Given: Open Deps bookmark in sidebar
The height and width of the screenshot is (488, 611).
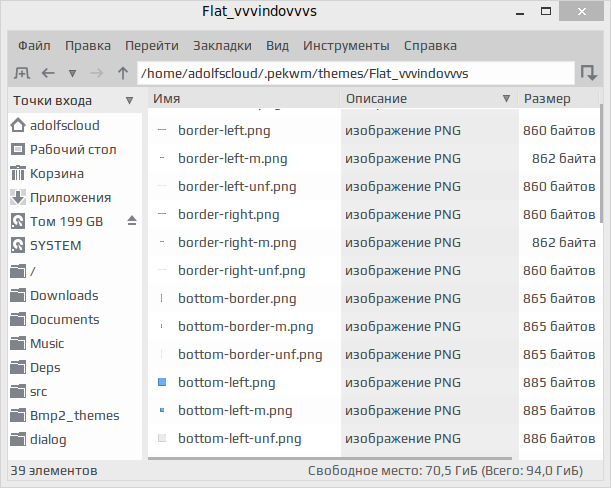Looking at the screenshot, I should click(x=75, y=368).
